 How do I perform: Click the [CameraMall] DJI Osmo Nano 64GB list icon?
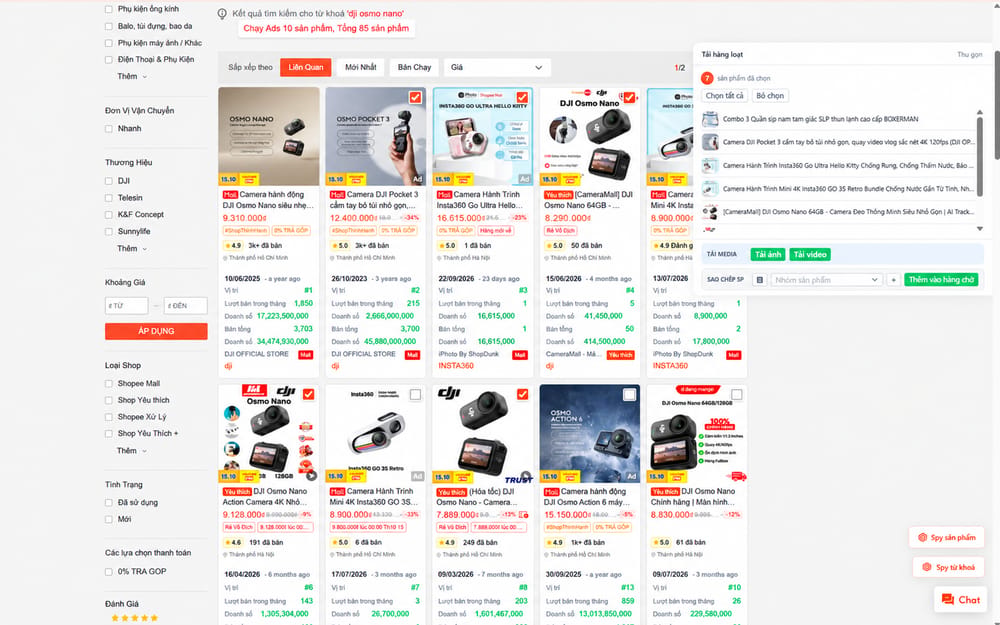click(710, 212)
